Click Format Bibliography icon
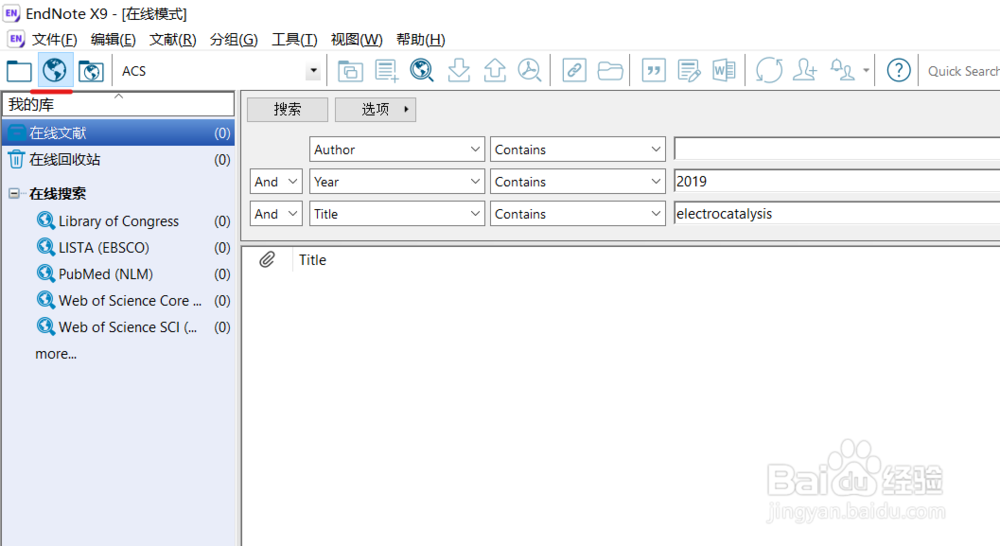 [x=689, y=71]
